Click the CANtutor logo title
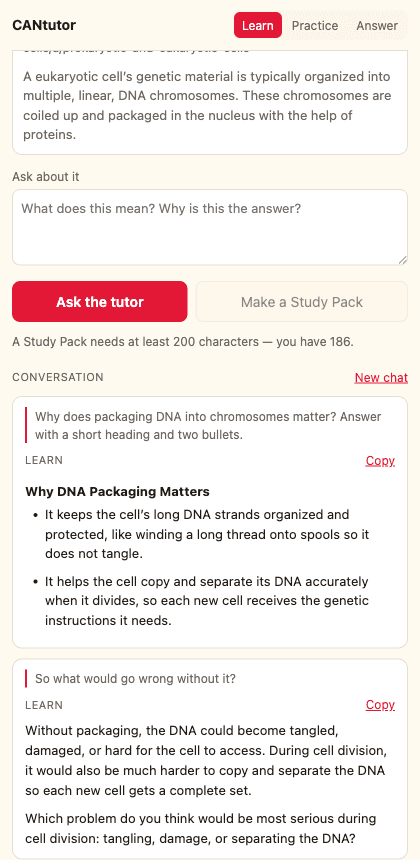420x860 pixels. (x=44, y=25)
